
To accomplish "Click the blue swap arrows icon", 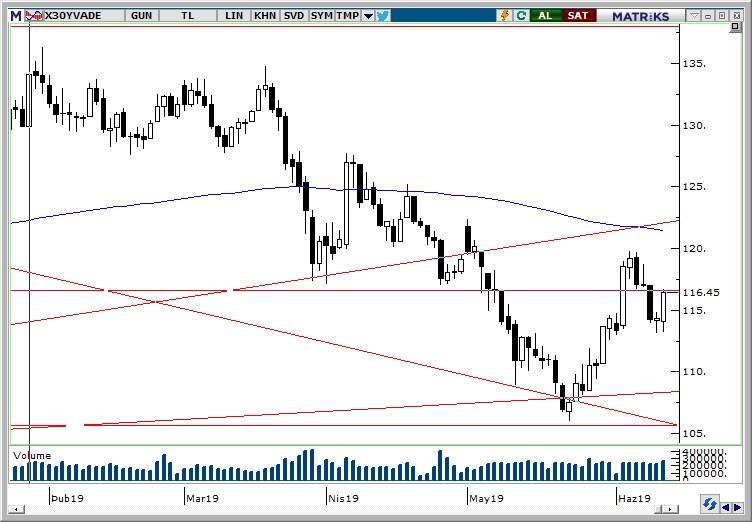I will (710, 505).
